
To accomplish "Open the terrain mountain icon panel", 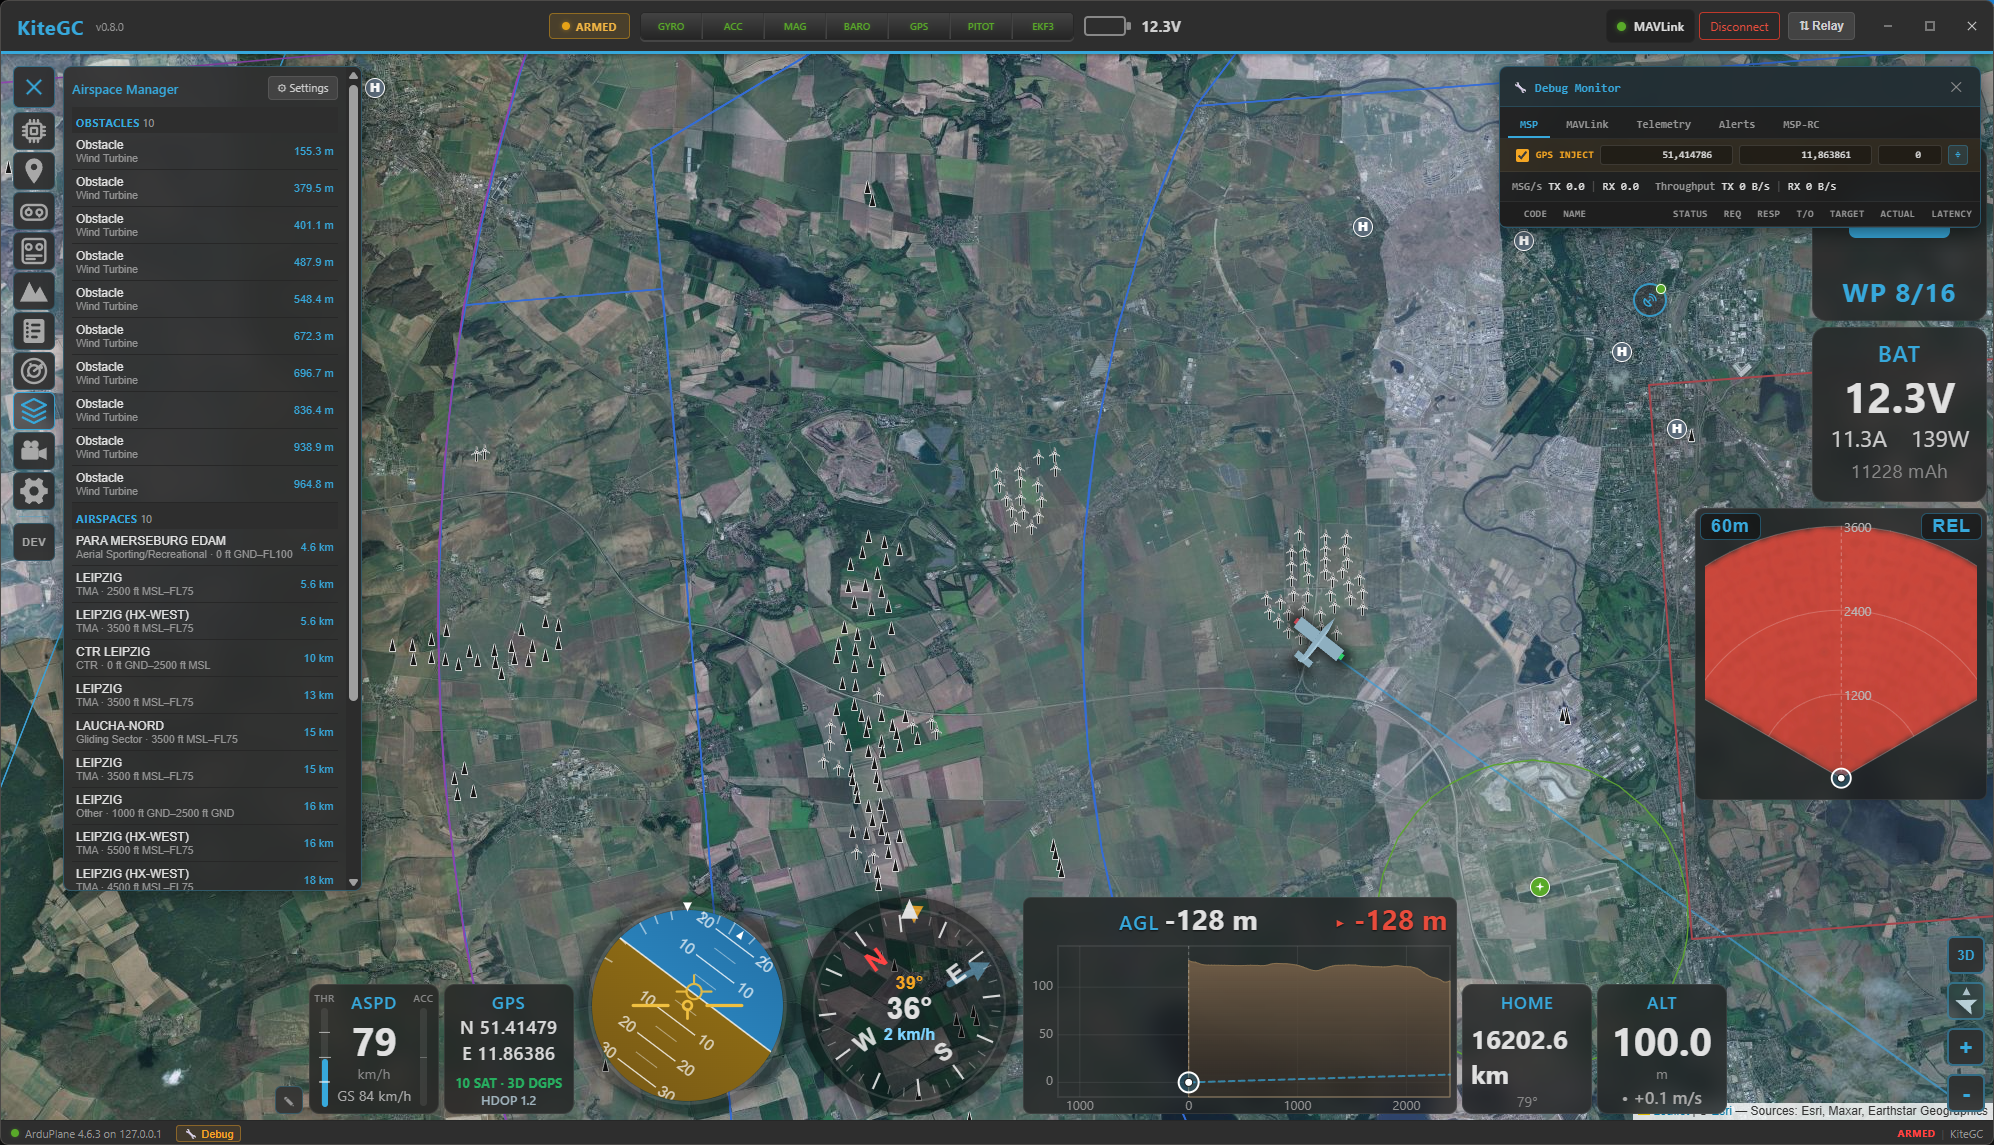I will [x=34, y=291].
